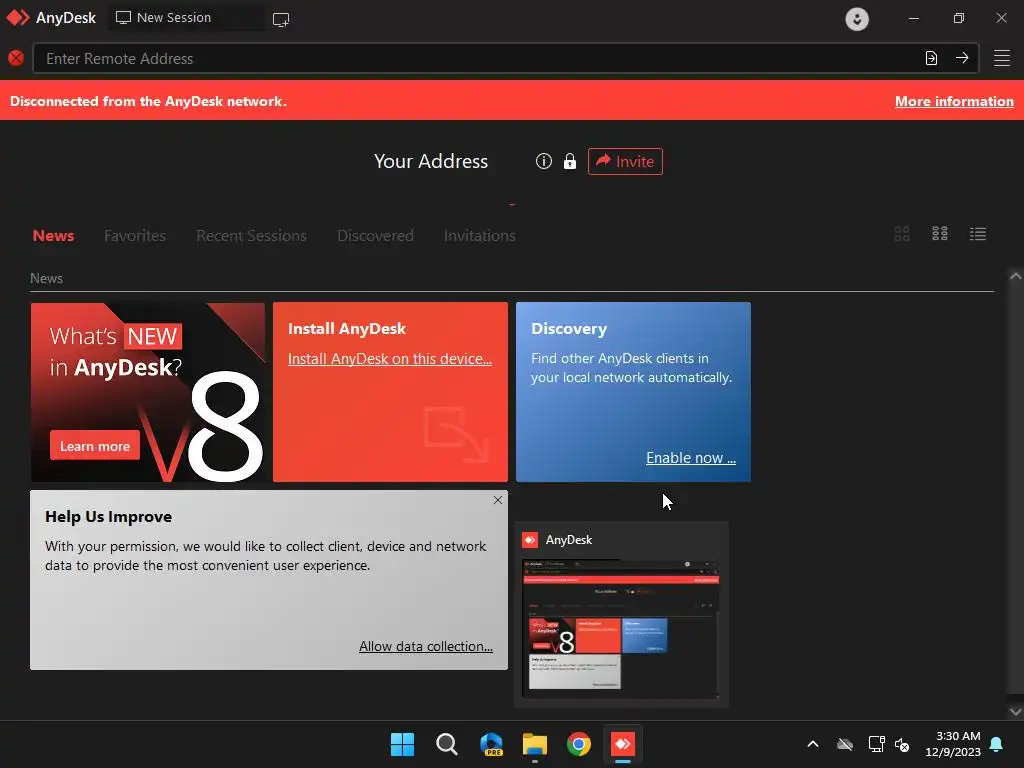Switch to the Recent Sessions tab
1024x768 pixels.
click(x=251, y=236)
